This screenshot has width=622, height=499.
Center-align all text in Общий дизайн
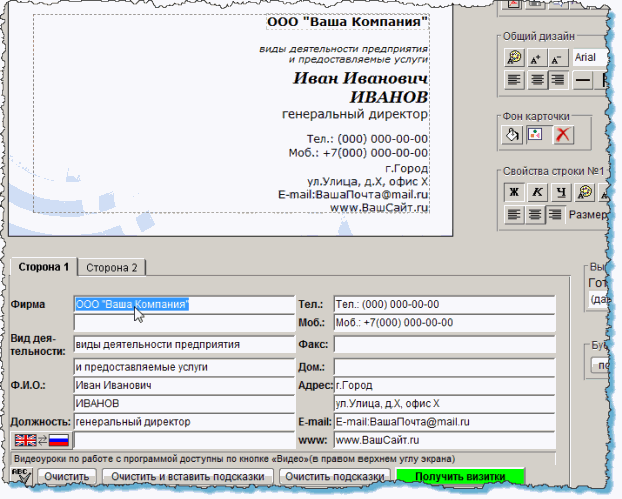click(x=536, y=79)
